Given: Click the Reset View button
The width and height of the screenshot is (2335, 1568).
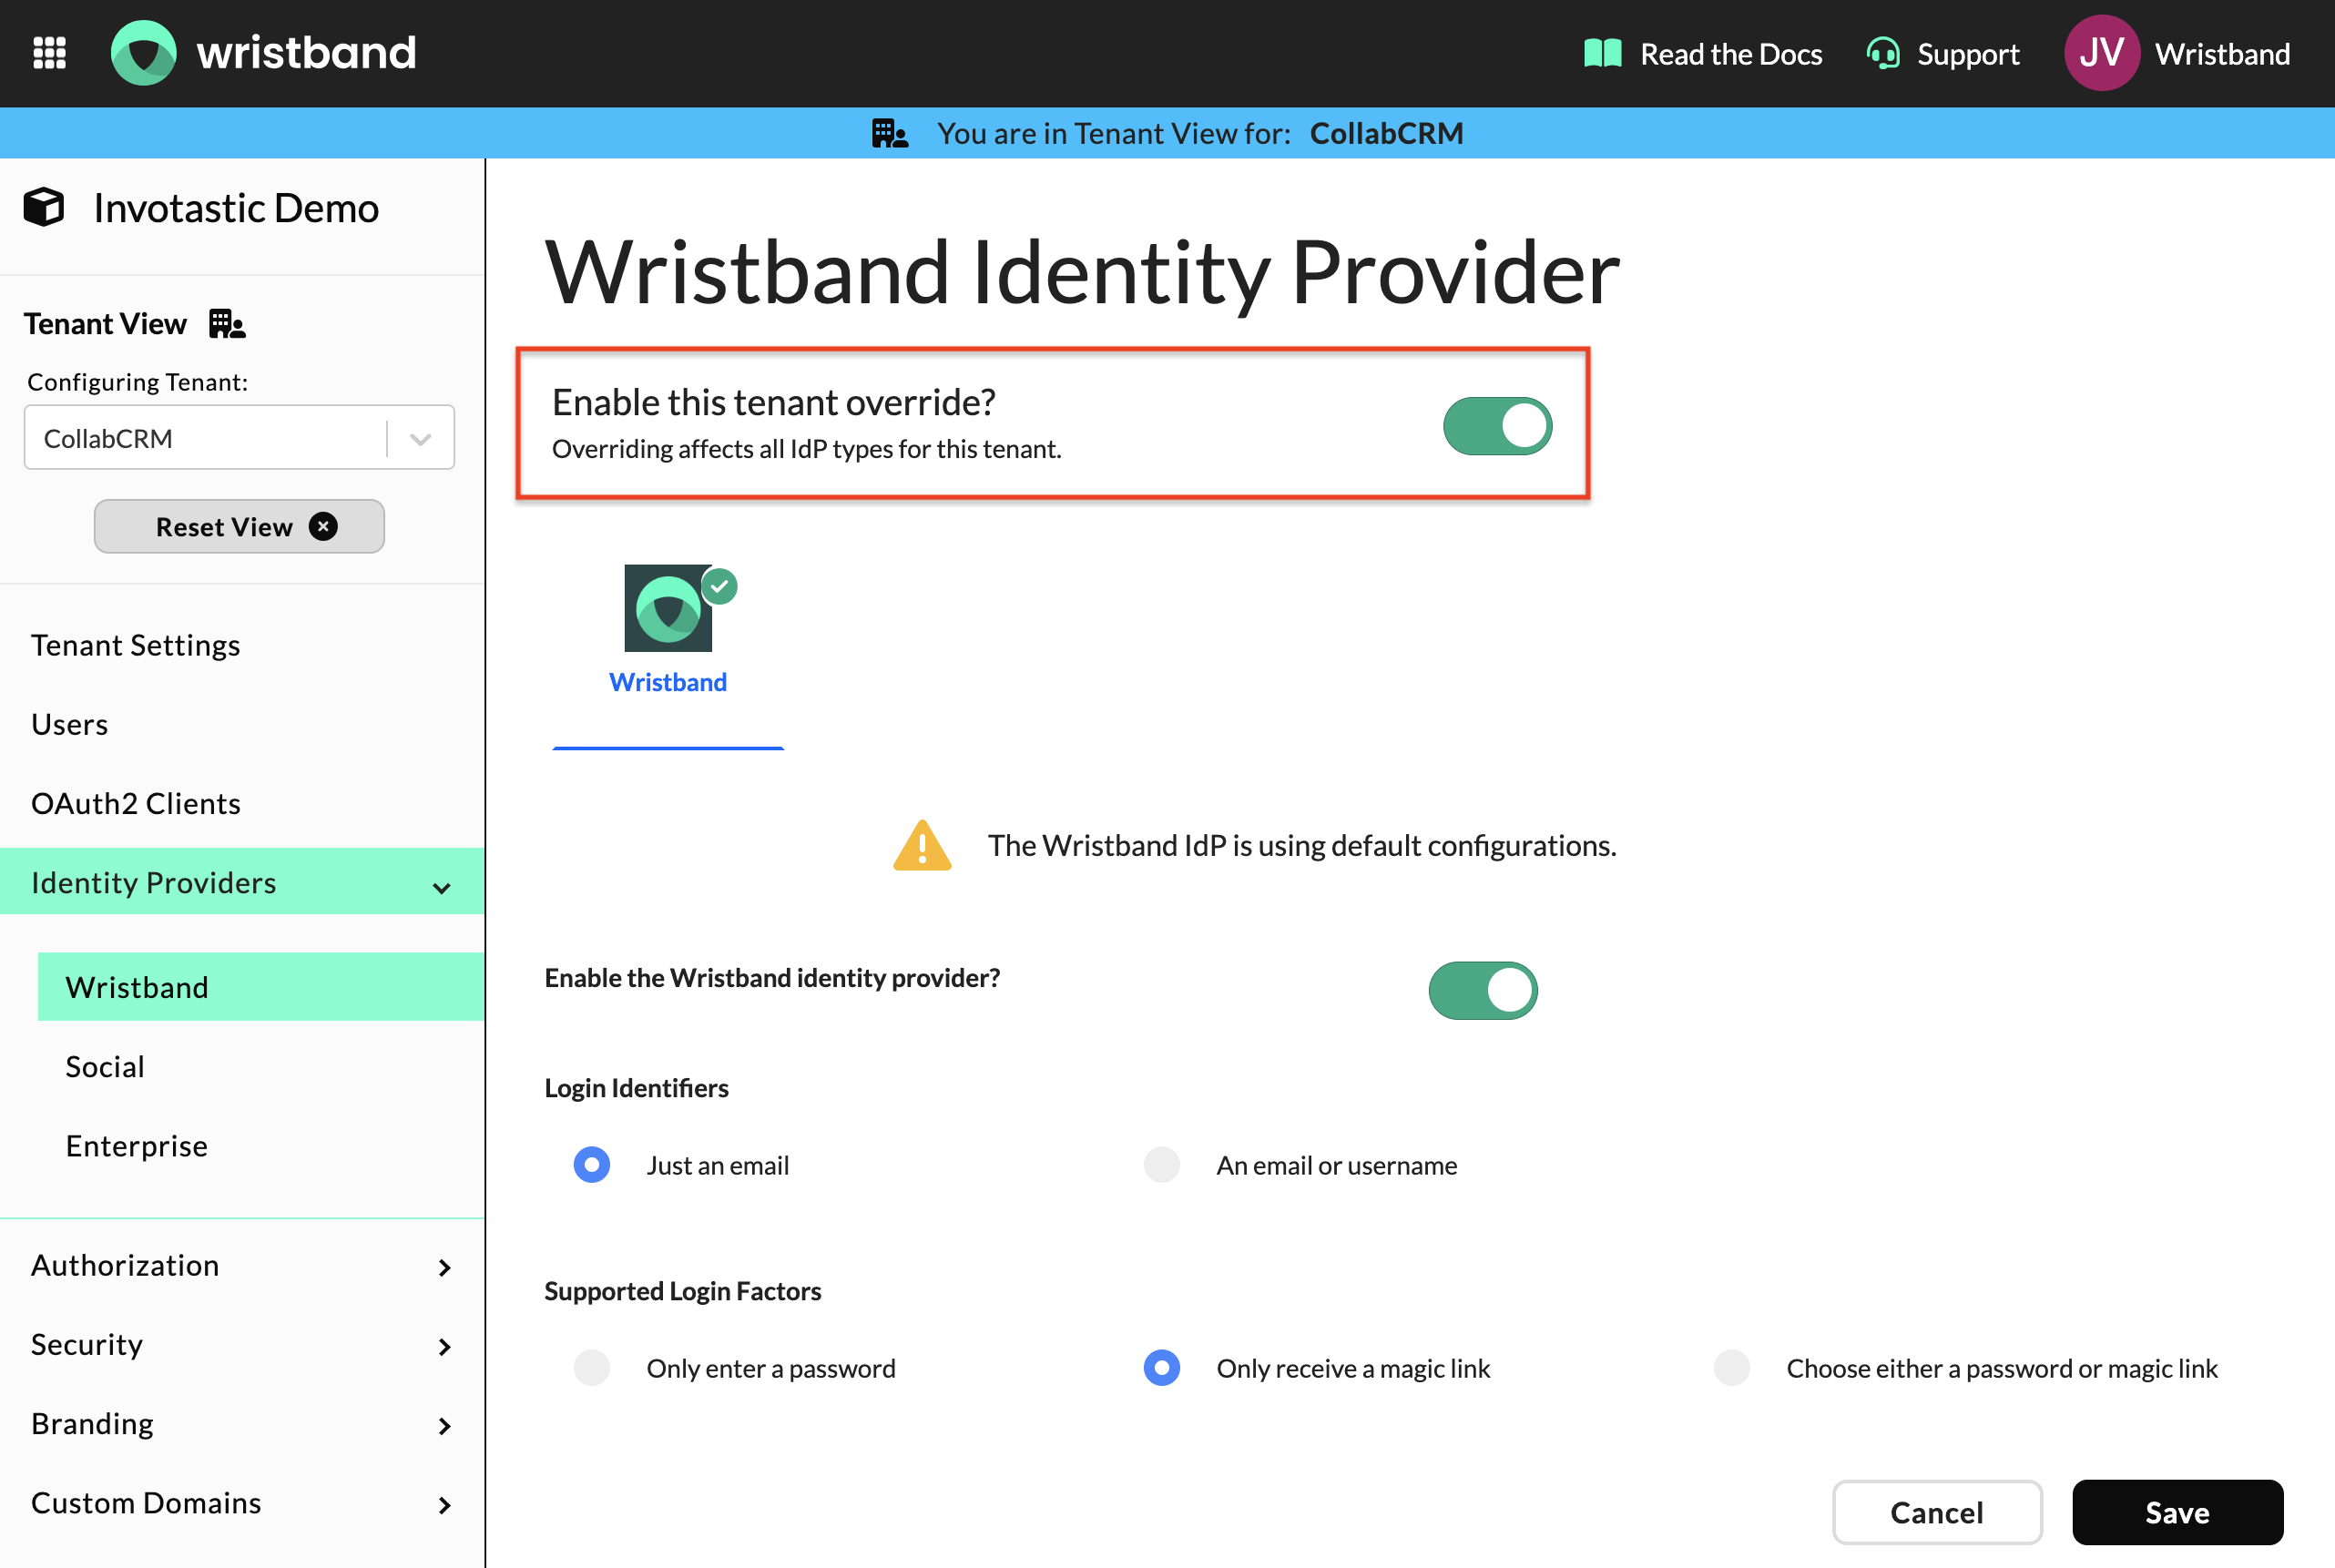Looking at the screenshot, I should click(239, 527).
